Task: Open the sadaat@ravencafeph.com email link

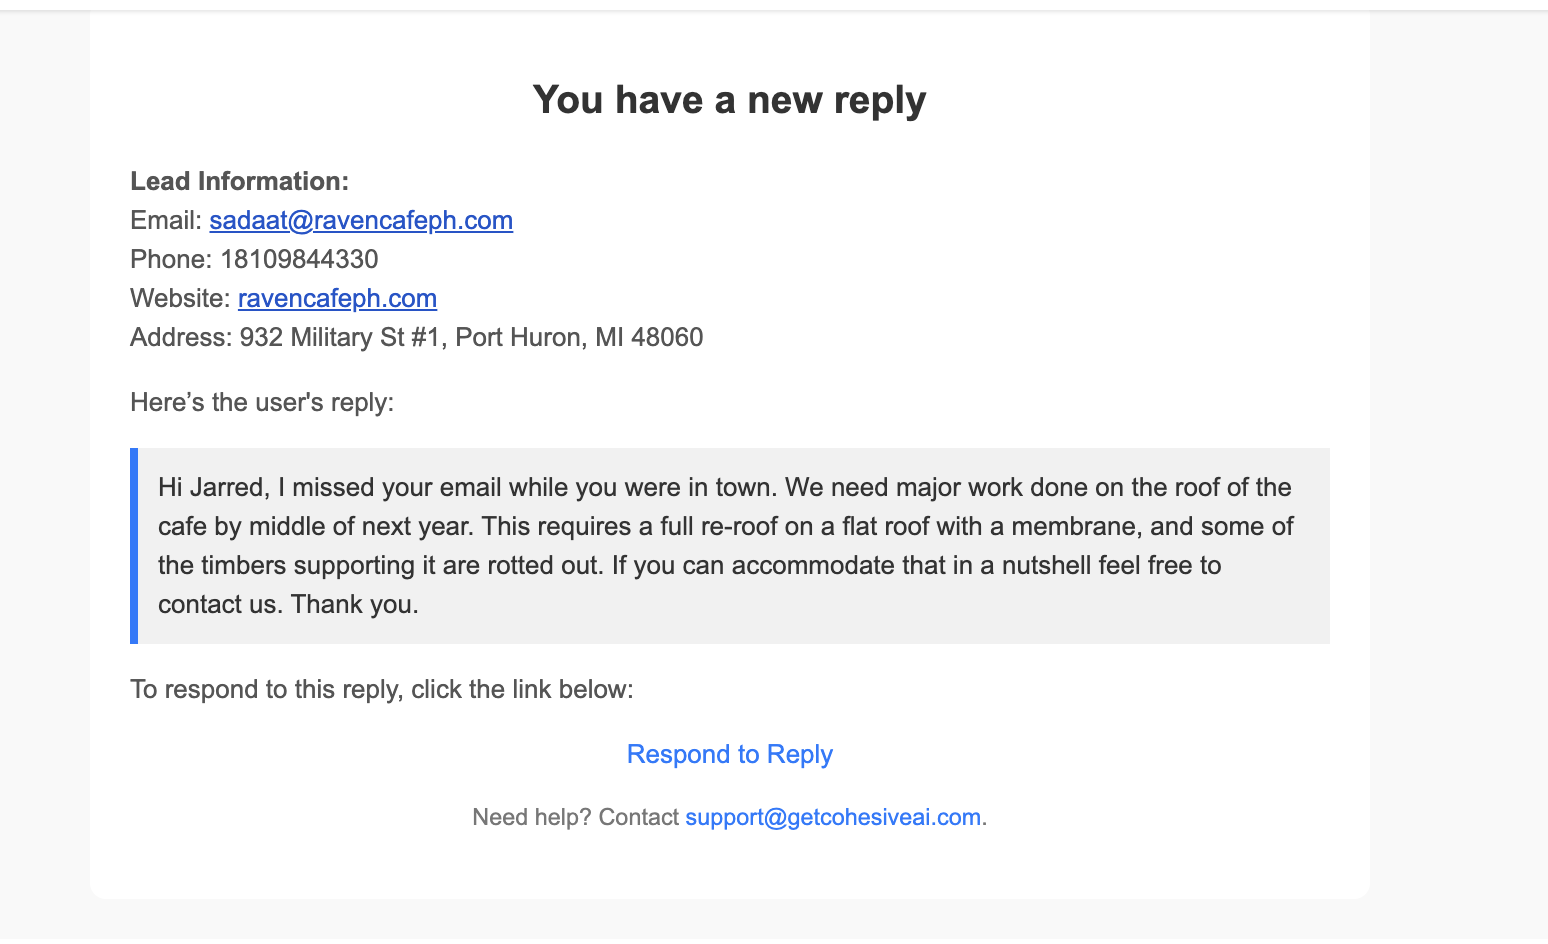Action: tap(361, 221)
